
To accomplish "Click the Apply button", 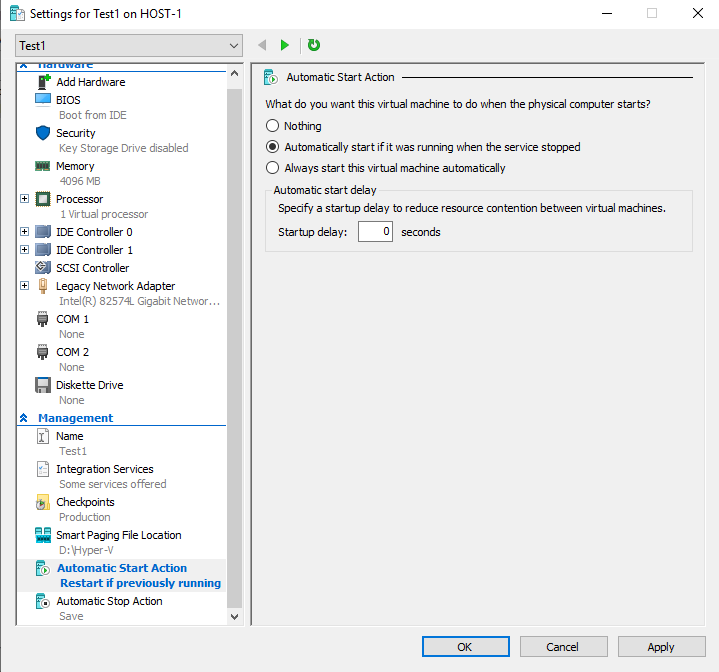I will pyautogui.click(x=661, y=646).
